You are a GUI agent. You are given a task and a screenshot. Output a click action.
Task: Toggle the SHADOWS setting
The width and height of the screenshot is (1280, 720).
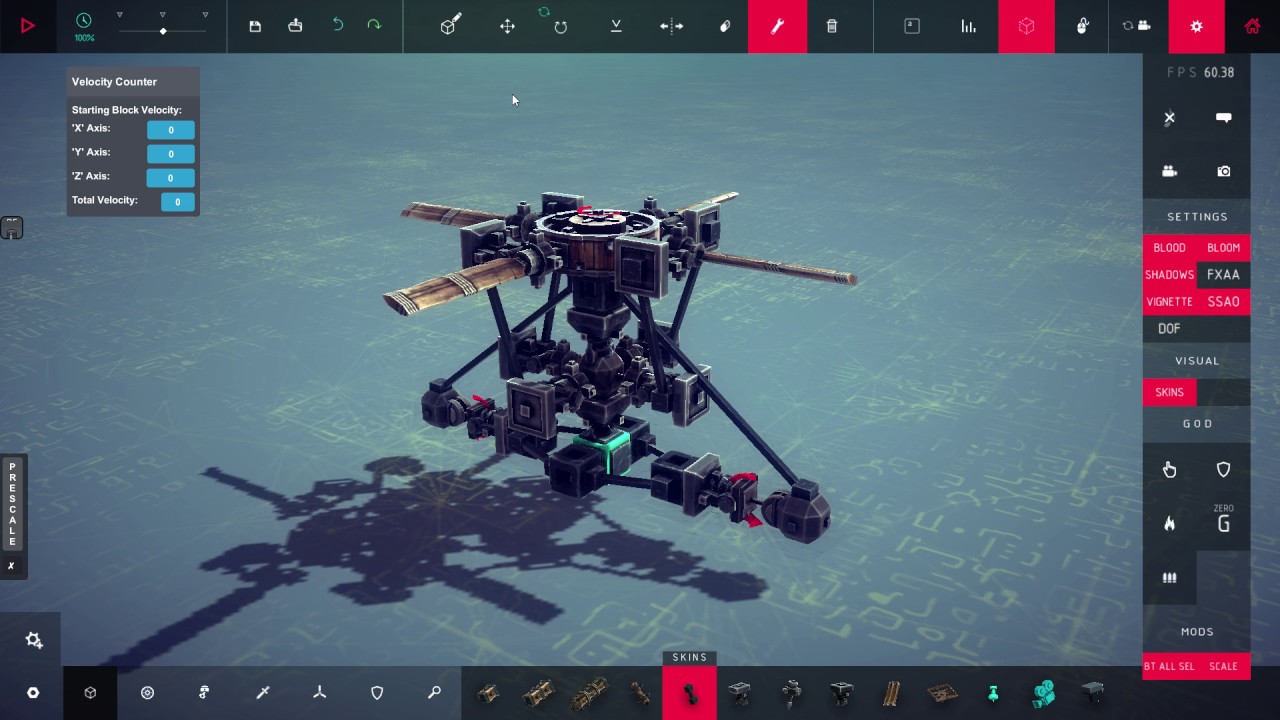point(1169,275)
